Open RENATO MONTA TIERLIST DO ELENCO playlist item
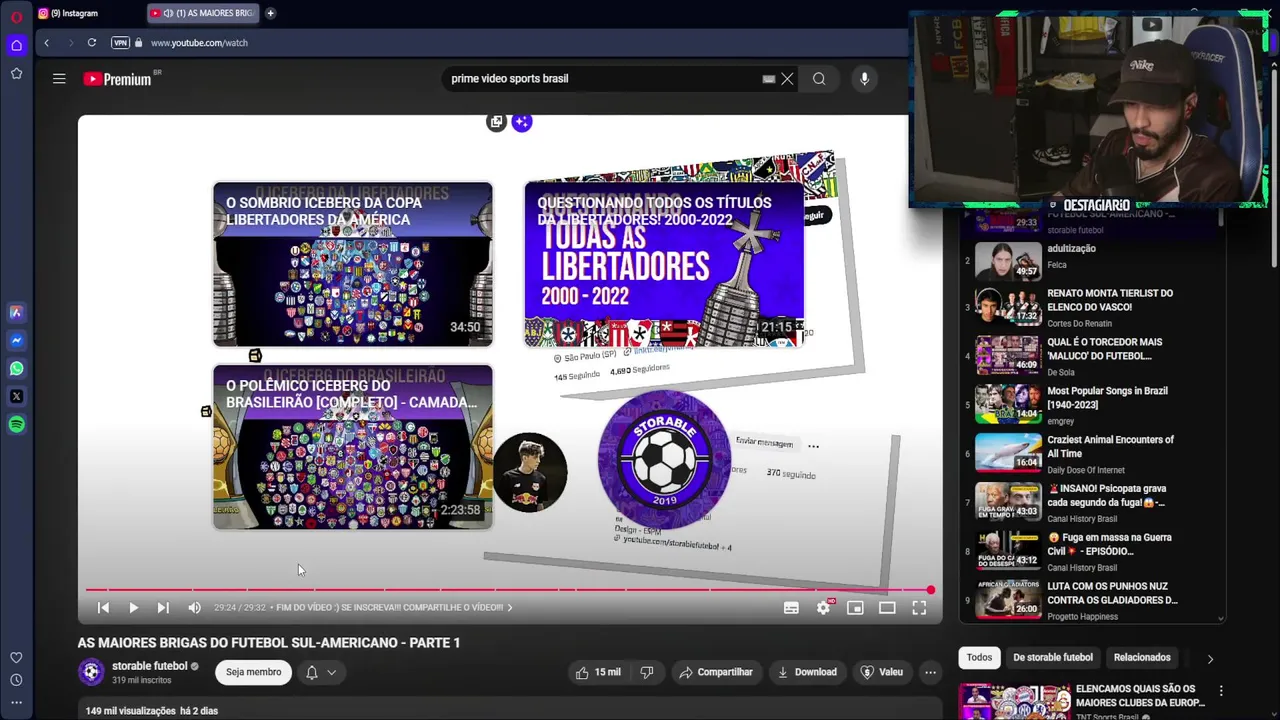Image resolution: width=1280 pixels, height=720 pixels. [1090, 307]
